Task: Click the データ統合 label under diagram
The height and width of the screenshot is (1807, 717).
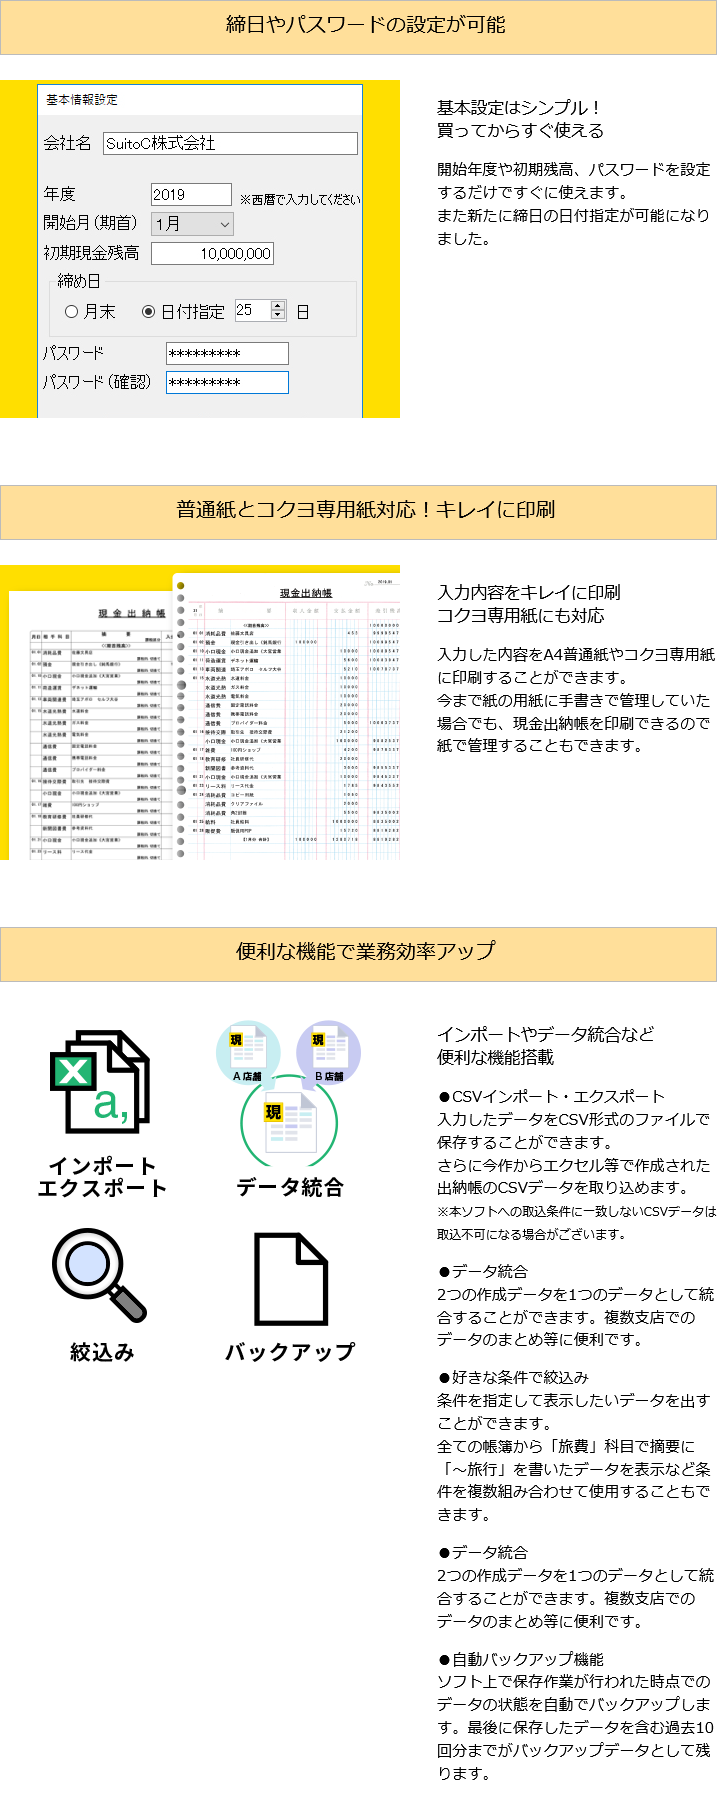Action: (290, 1187)
